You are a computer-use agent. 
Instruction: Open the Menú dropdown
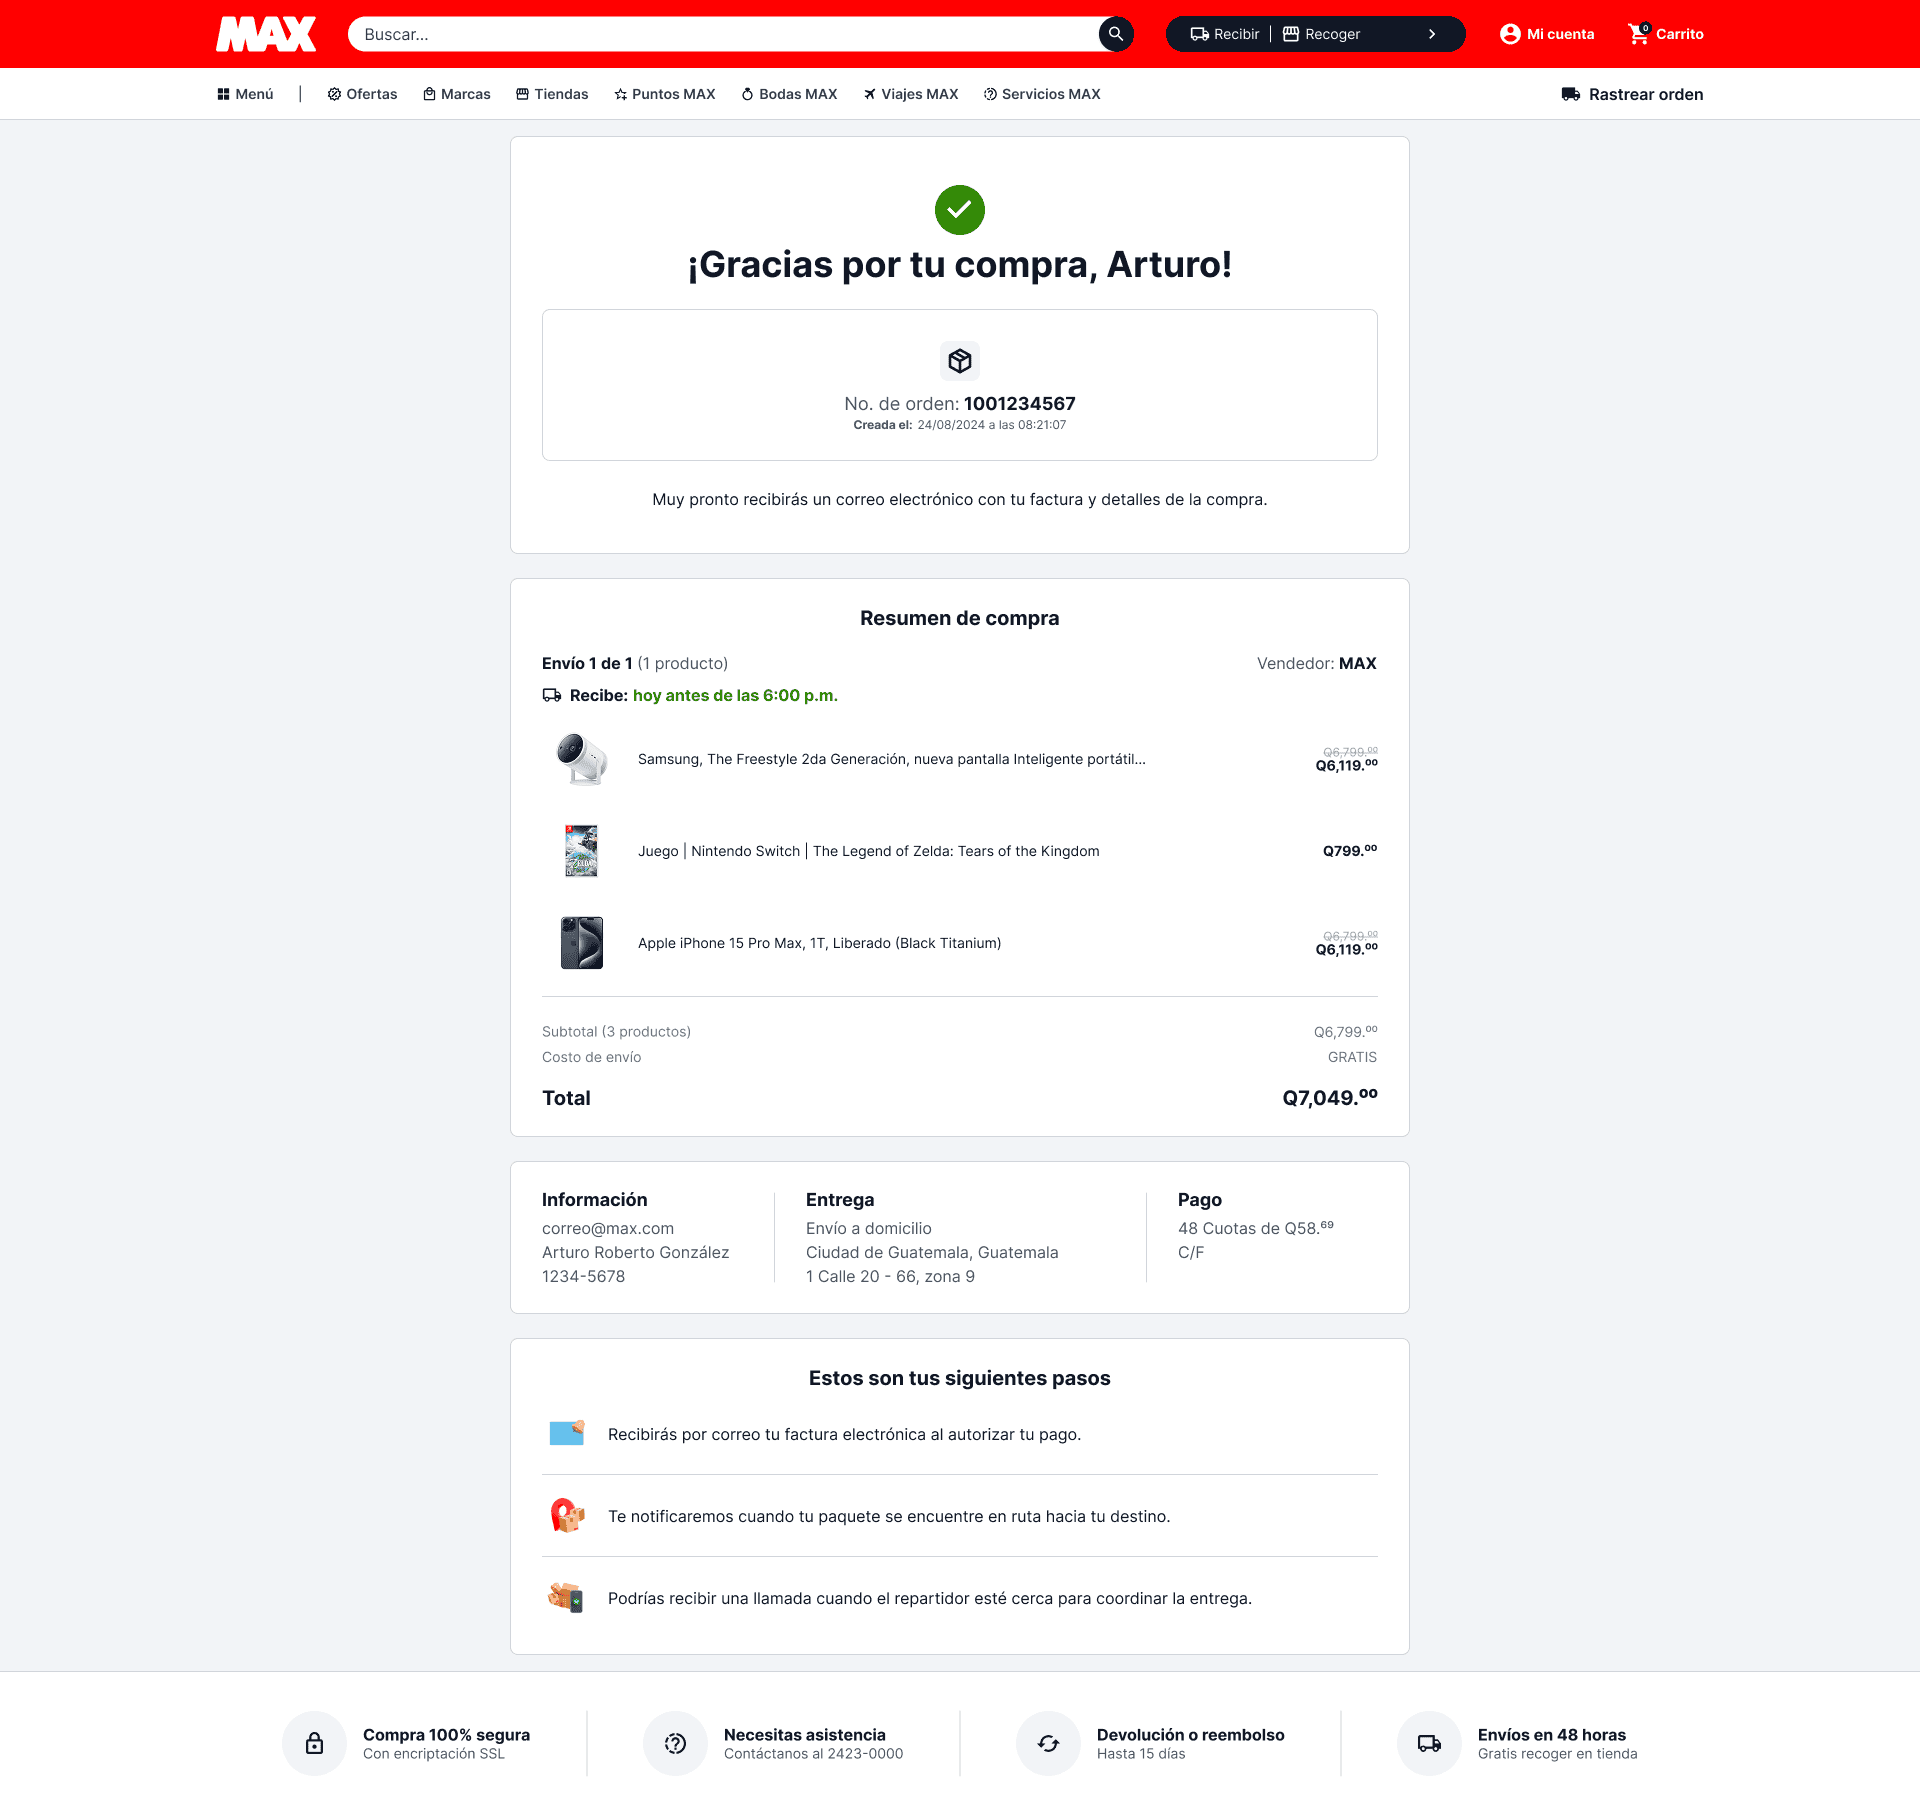[245, 94]
